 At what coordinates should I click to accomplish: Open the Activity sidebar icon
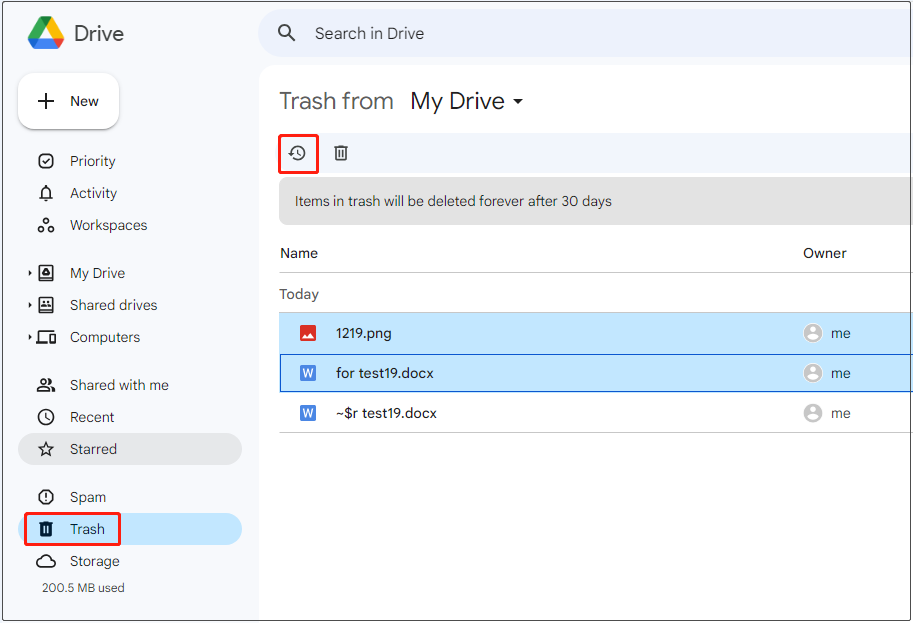pyautogui.click(x=46, y=193)
